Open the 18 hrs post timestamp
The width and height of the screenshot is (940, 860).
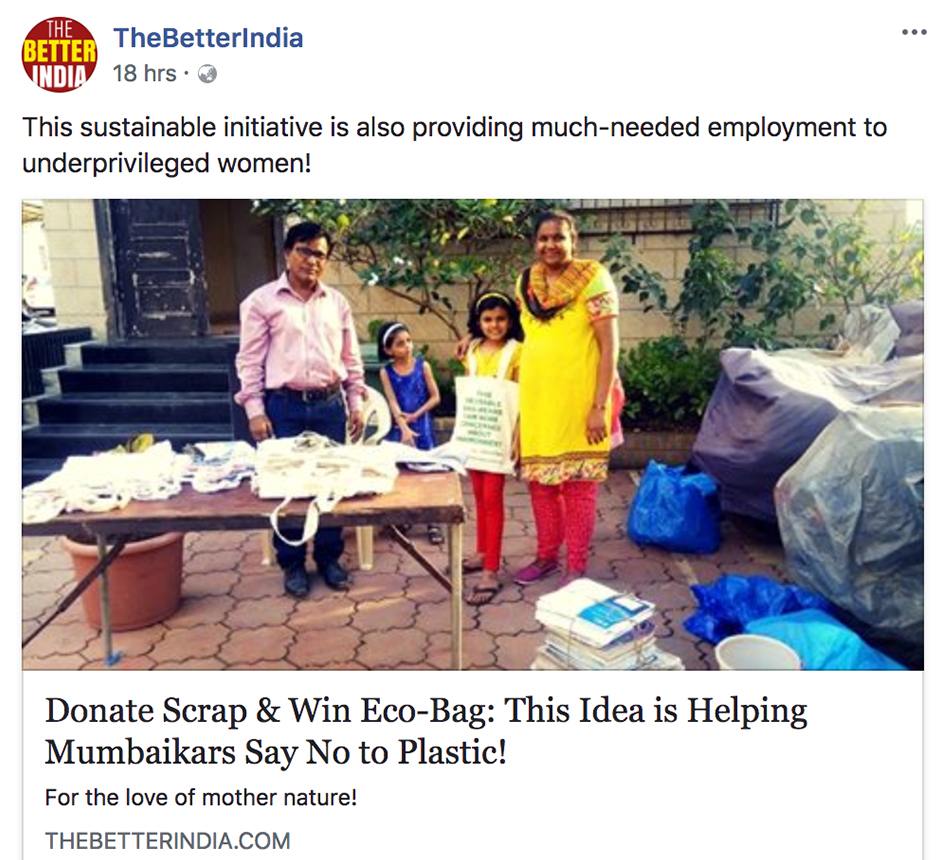pyautogui.click(x=144, y=74)
